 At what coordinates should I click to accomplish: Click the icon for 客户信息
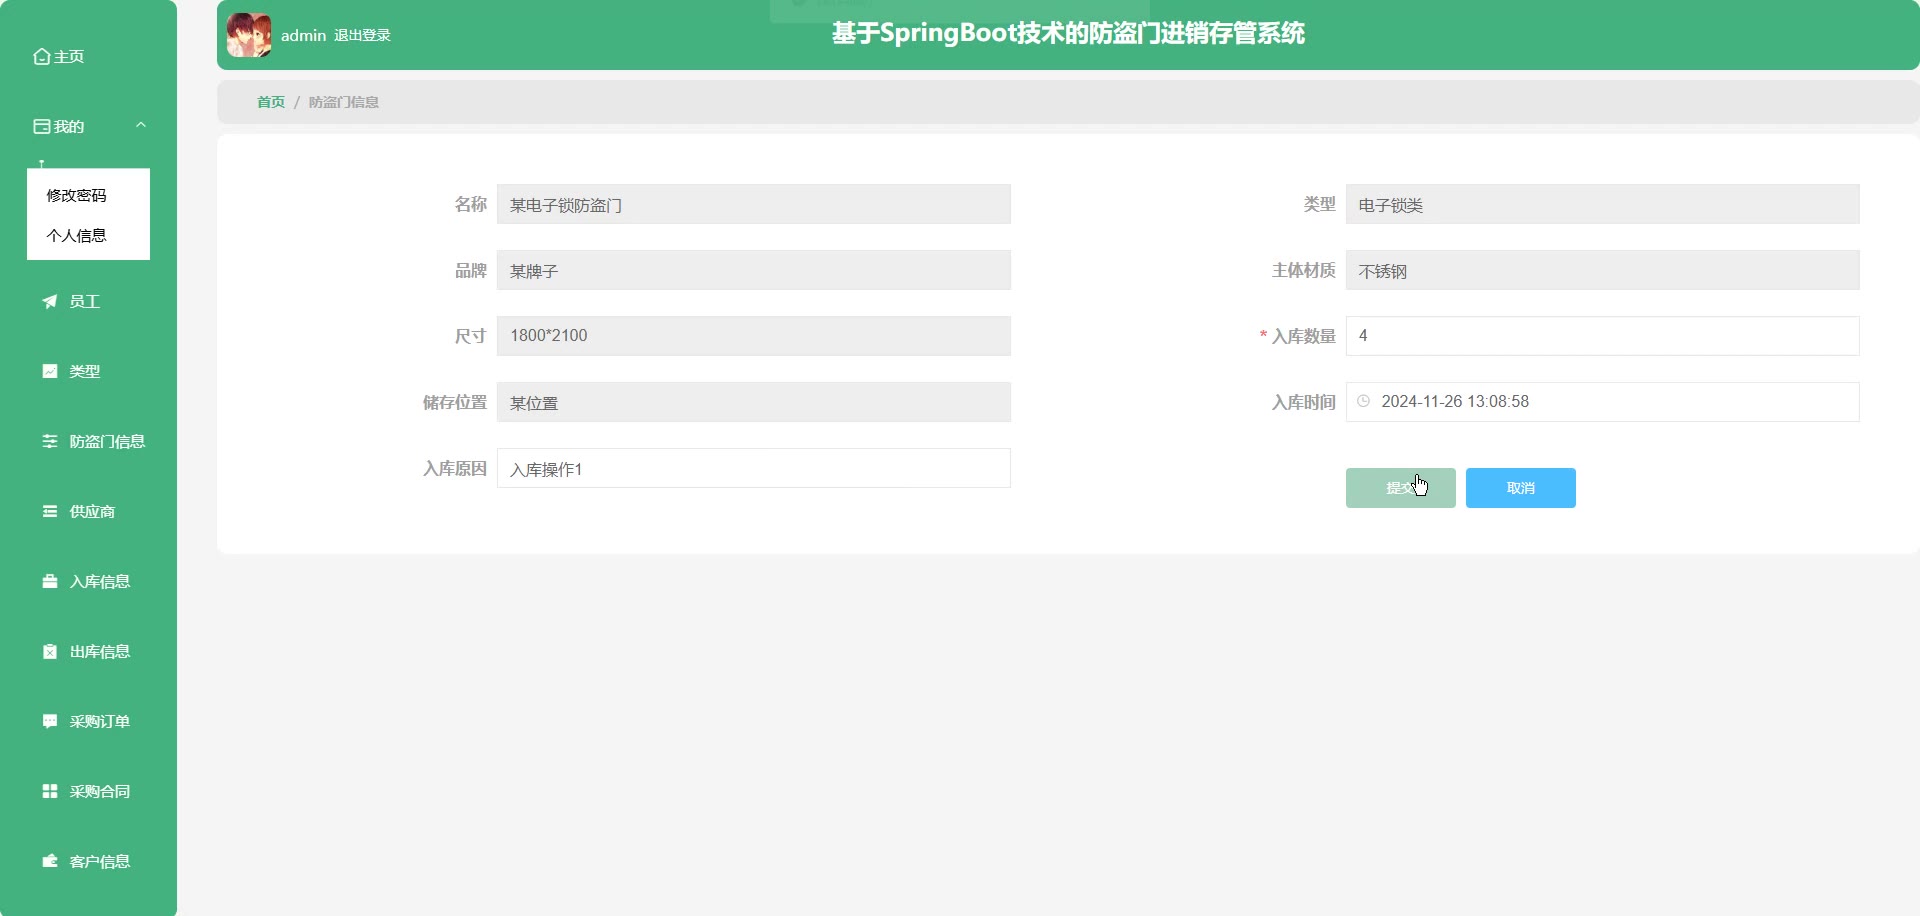[50, 861]
